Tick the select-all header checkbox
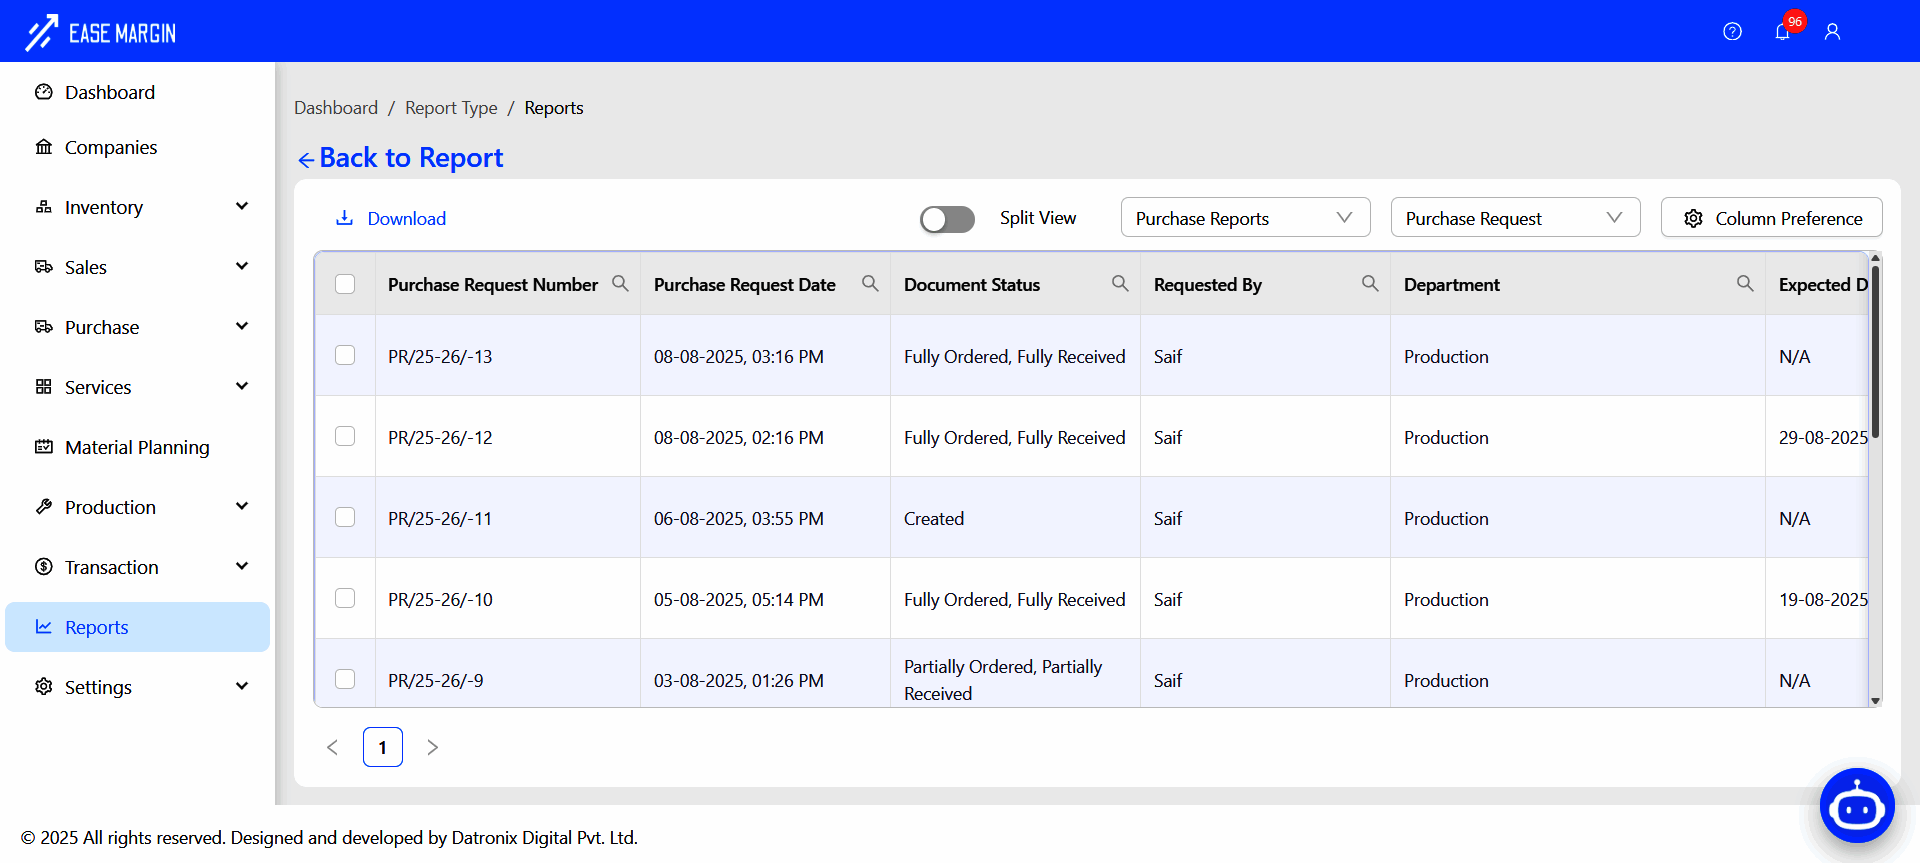The height and width of the screenshot is (863, 1920). tap(345, 284)
